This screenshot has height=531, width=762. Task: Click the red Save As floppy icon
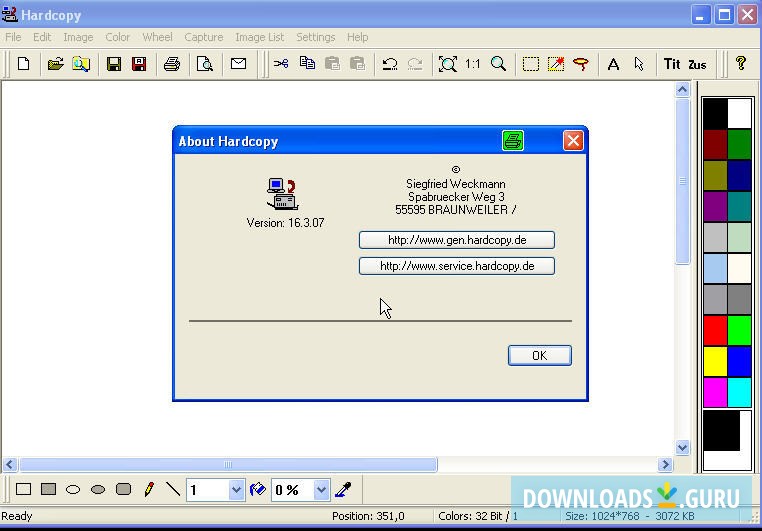pos(139,64)
